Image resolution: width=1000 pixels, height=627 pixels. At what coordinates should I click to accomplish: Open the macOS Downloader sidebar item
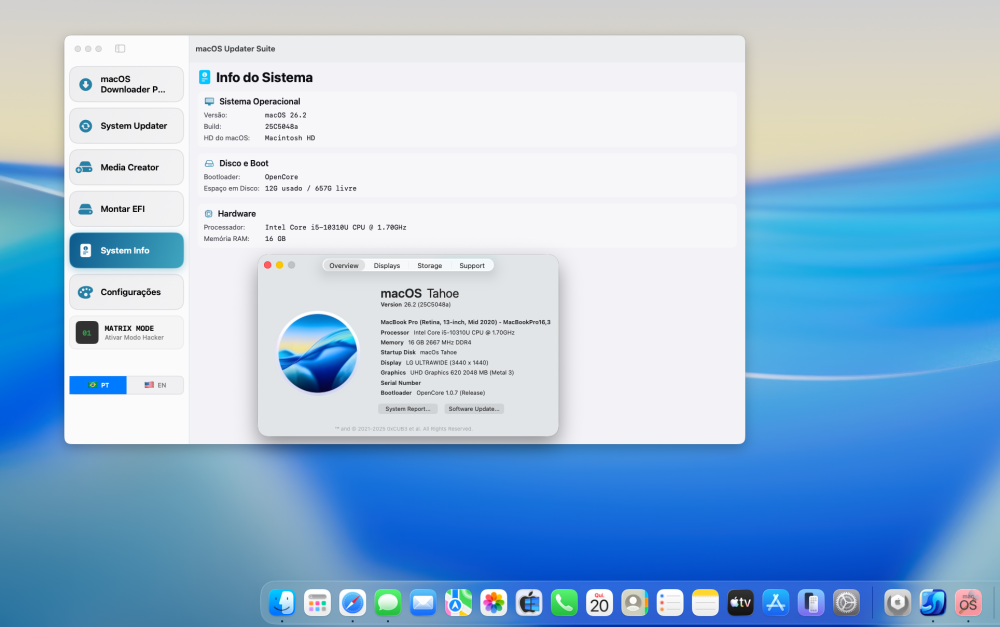point(126,84)
